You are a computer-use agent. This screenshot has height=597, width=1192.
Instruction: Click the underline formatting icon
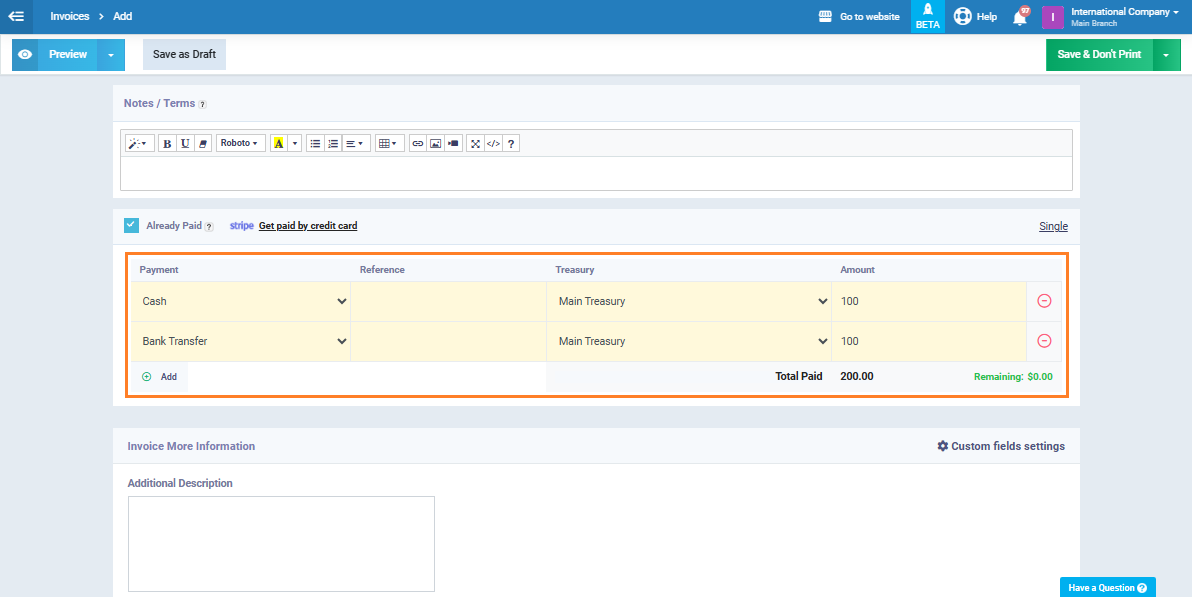pos(185,144)
